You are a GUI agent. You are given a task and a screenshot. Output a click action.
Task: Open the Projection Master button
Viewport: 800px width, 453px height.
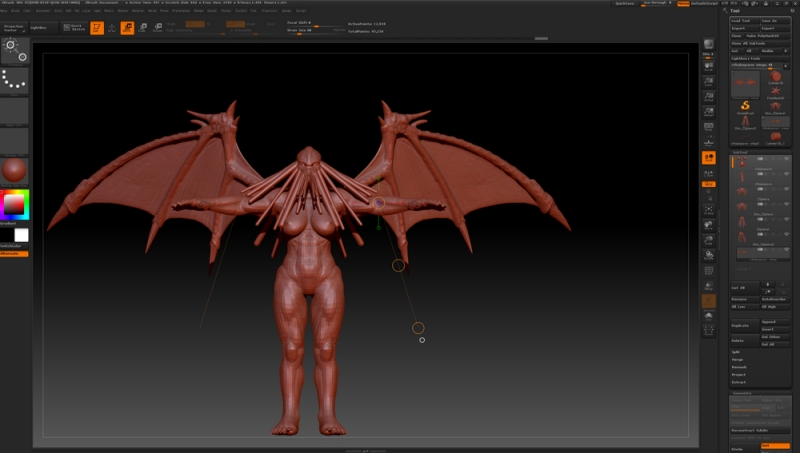pos(14,27)
